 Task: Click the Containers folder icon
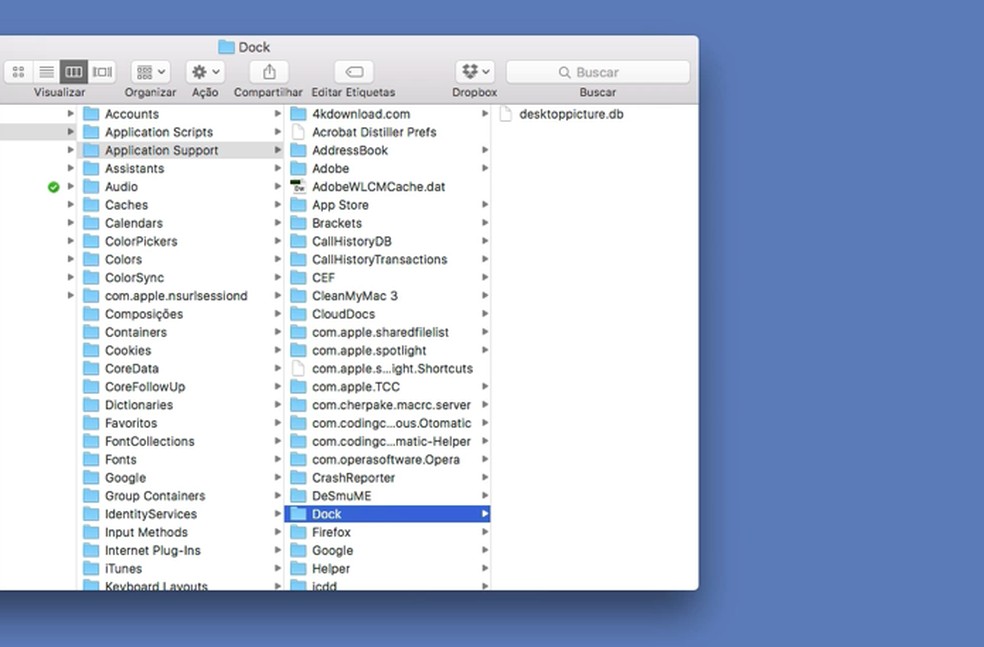91,332
